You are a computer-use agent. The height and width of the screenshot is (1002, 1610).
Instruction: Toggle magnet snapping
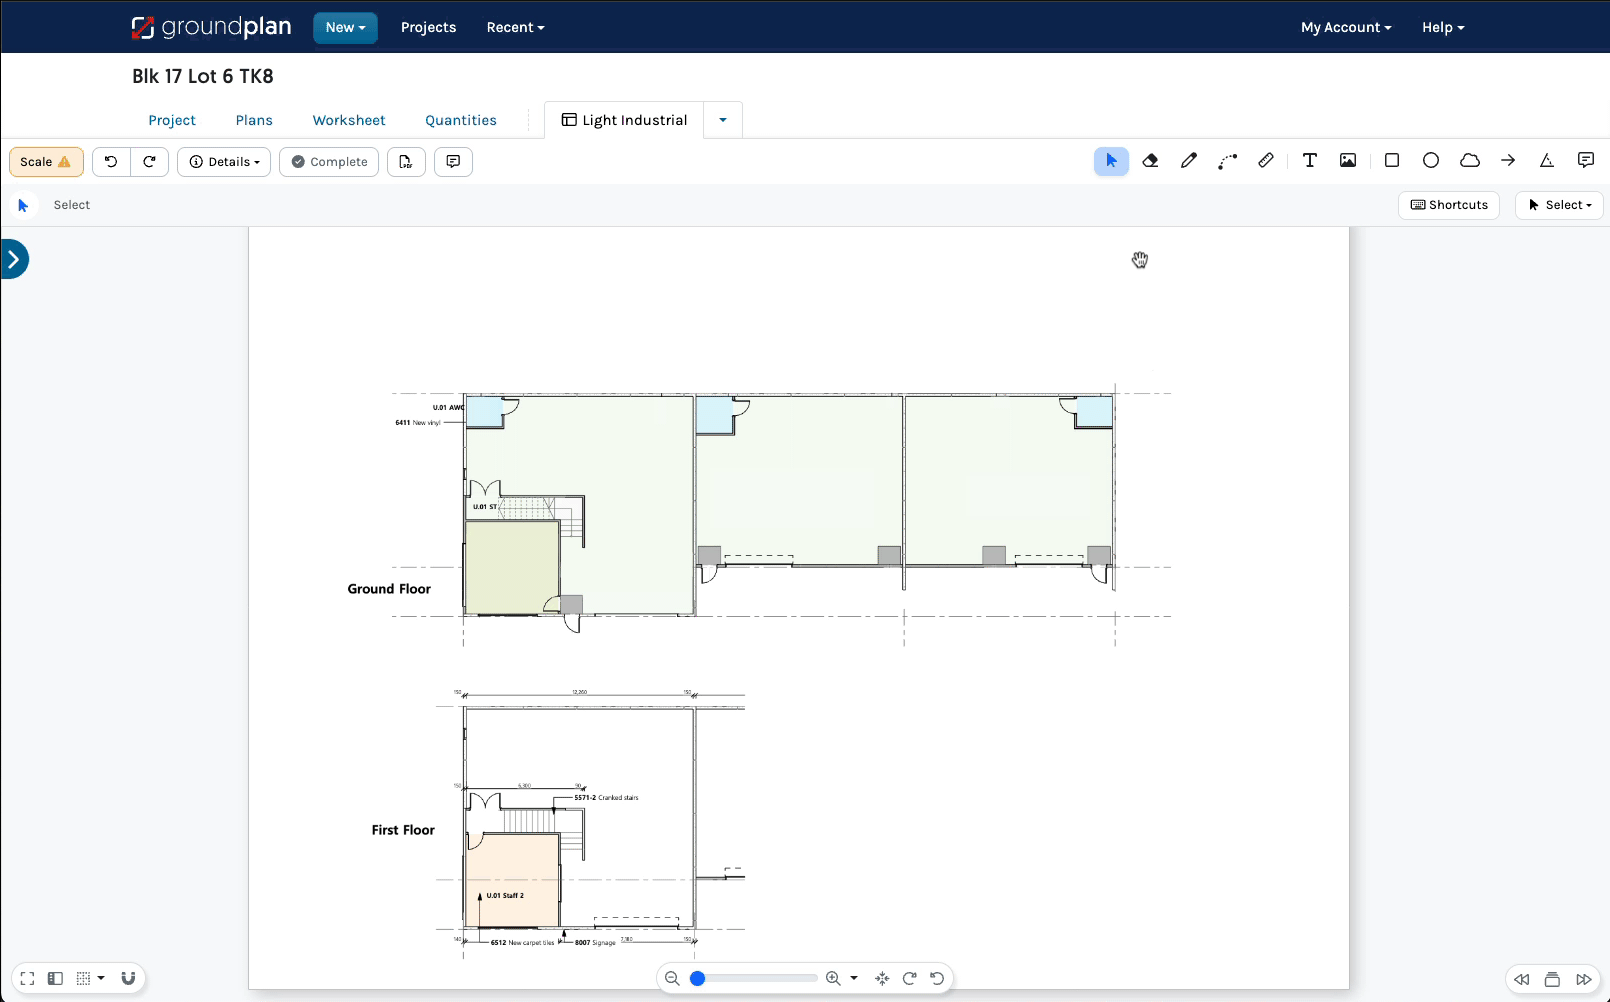(x=128, y=979)
